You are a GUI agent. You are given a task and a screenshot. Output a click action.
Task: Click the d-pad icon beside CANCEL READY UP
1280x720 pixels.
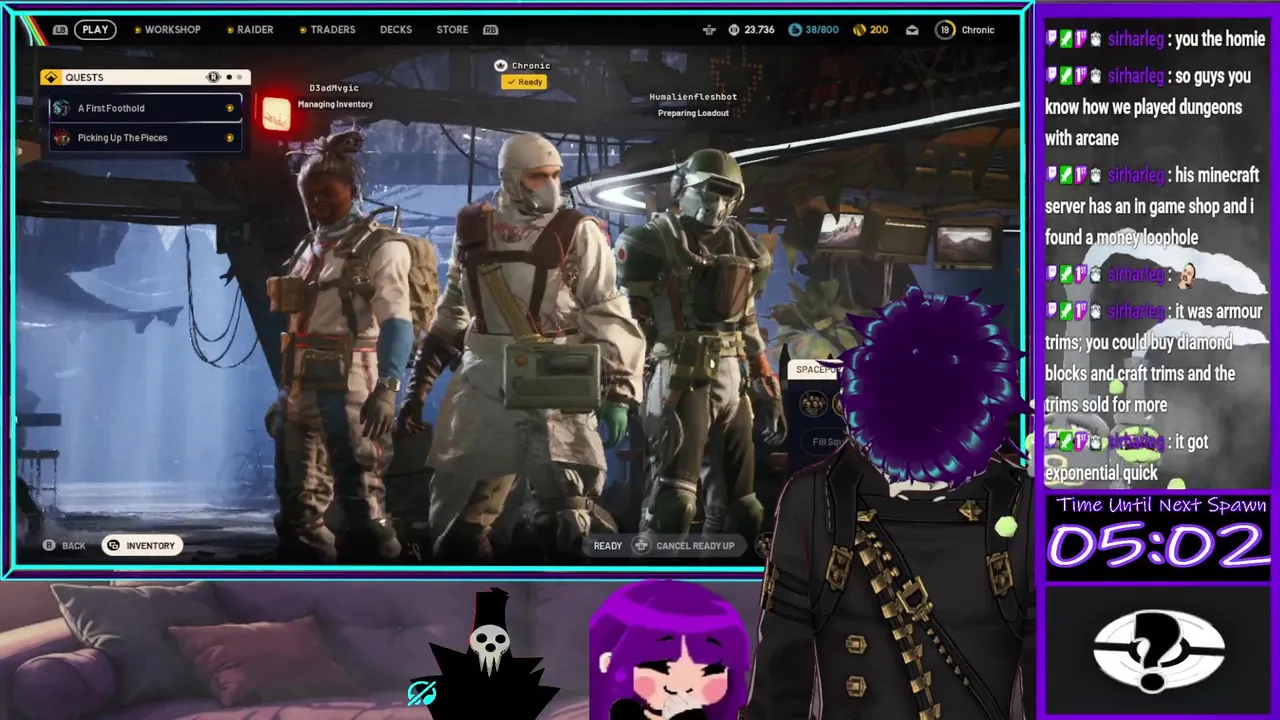(642, 546)
